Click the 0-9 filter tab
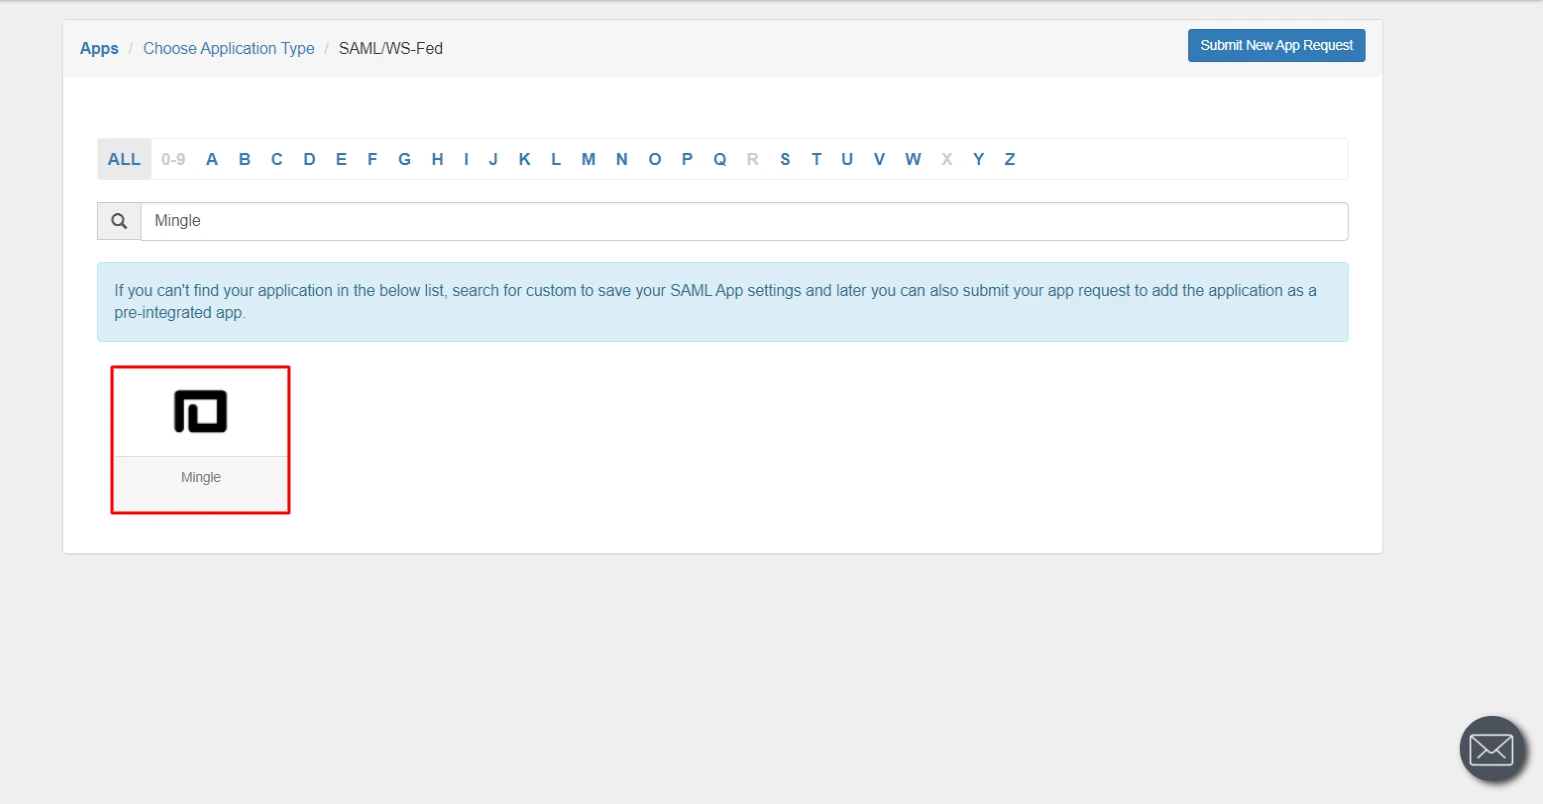Image resolution: width=1543 pixels, height=804 pixels. tap(174, 159)
